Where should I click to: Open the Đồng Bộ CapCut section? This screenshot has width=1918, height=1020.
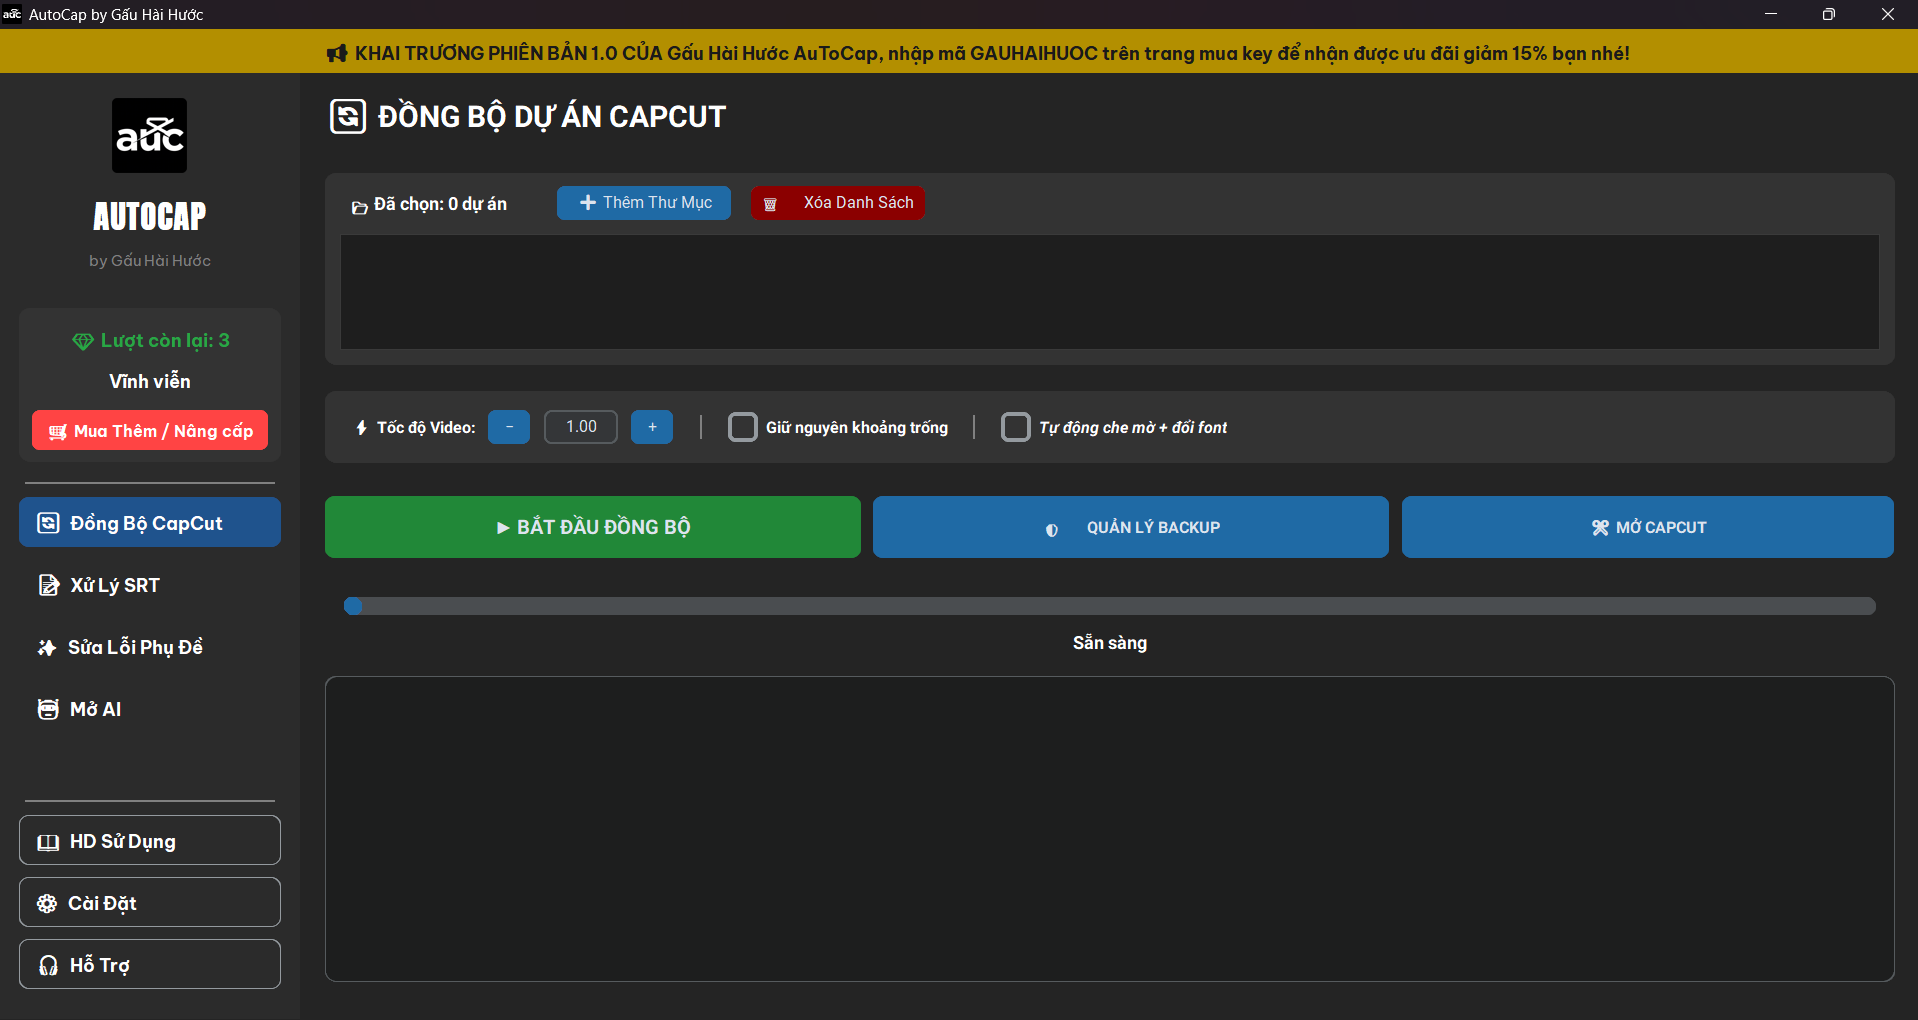[x=150, y=522]
